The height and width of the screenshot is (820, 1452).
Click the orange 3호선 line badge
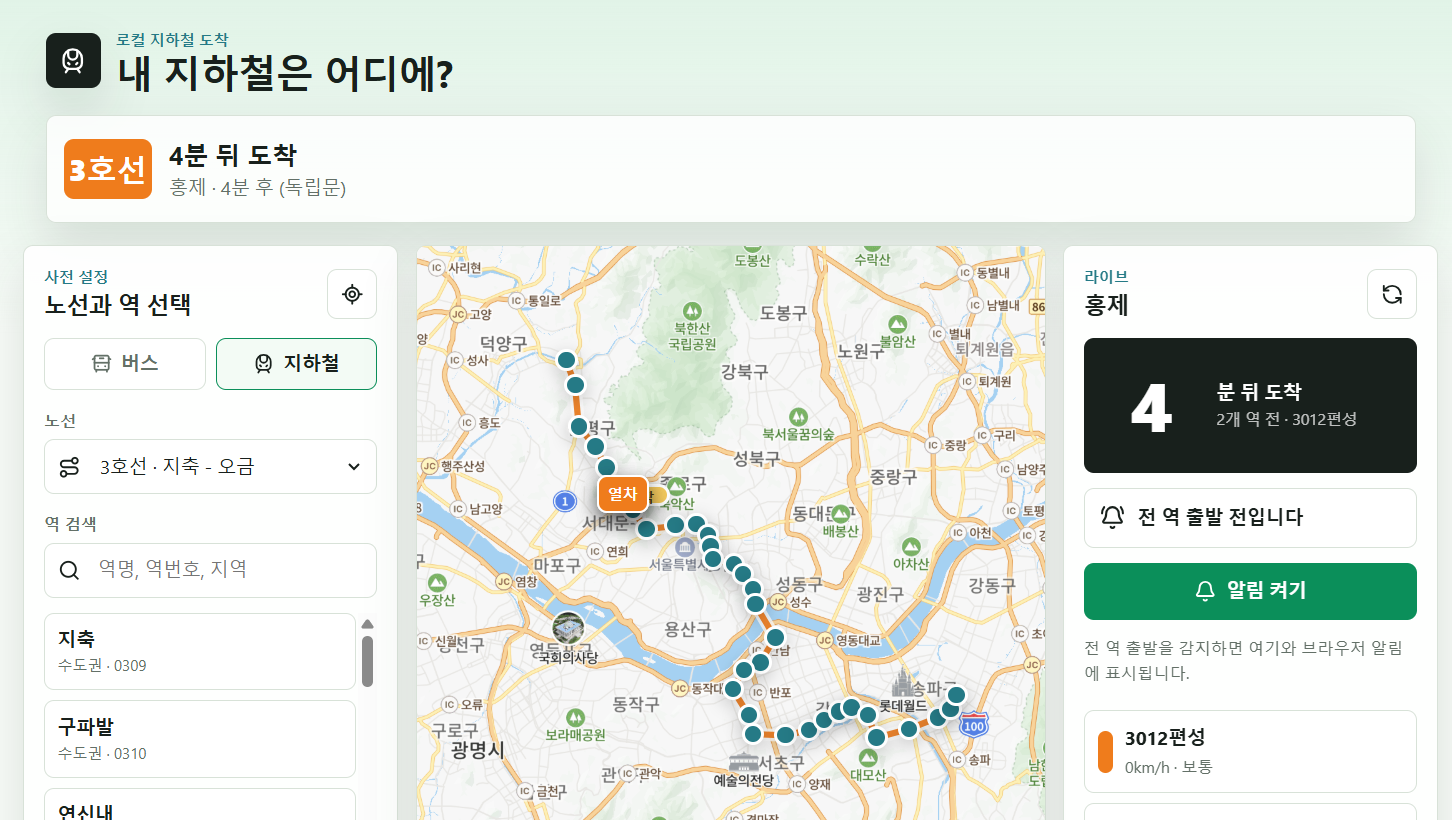pos(108,169)
